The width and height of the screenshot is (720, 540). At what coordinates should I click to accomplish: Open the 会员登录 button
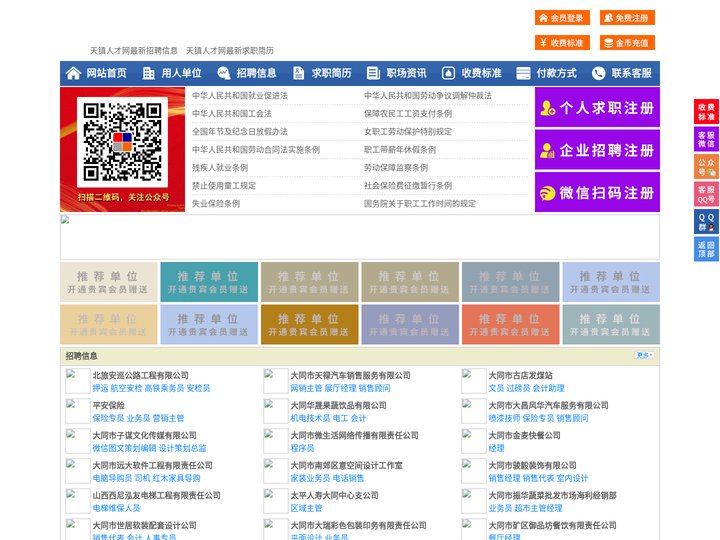coord(562,18)
